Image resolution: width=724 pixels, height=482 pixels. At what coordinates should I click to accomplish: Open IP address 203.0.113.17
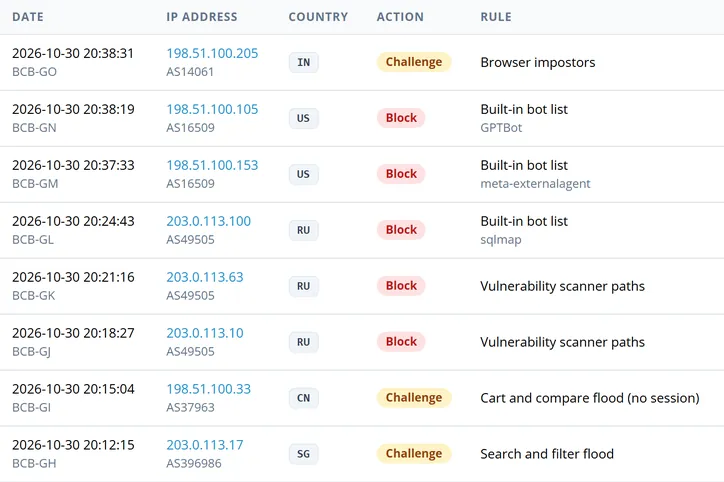tap(205, 445)
